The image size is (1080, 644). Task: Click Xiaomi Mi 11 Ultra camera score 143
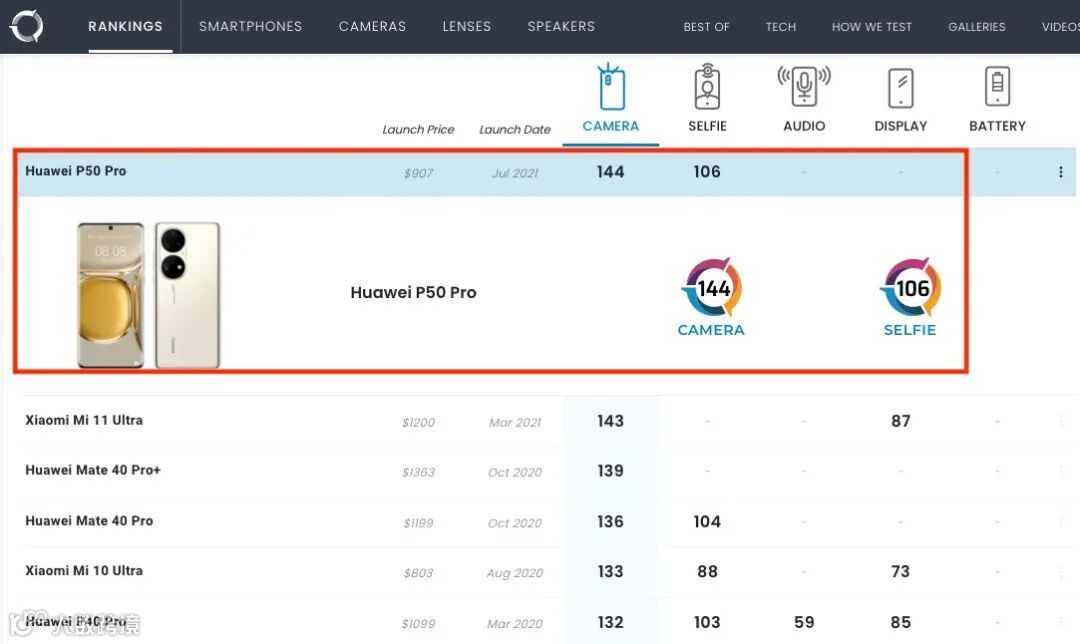(x=610, y=421)
